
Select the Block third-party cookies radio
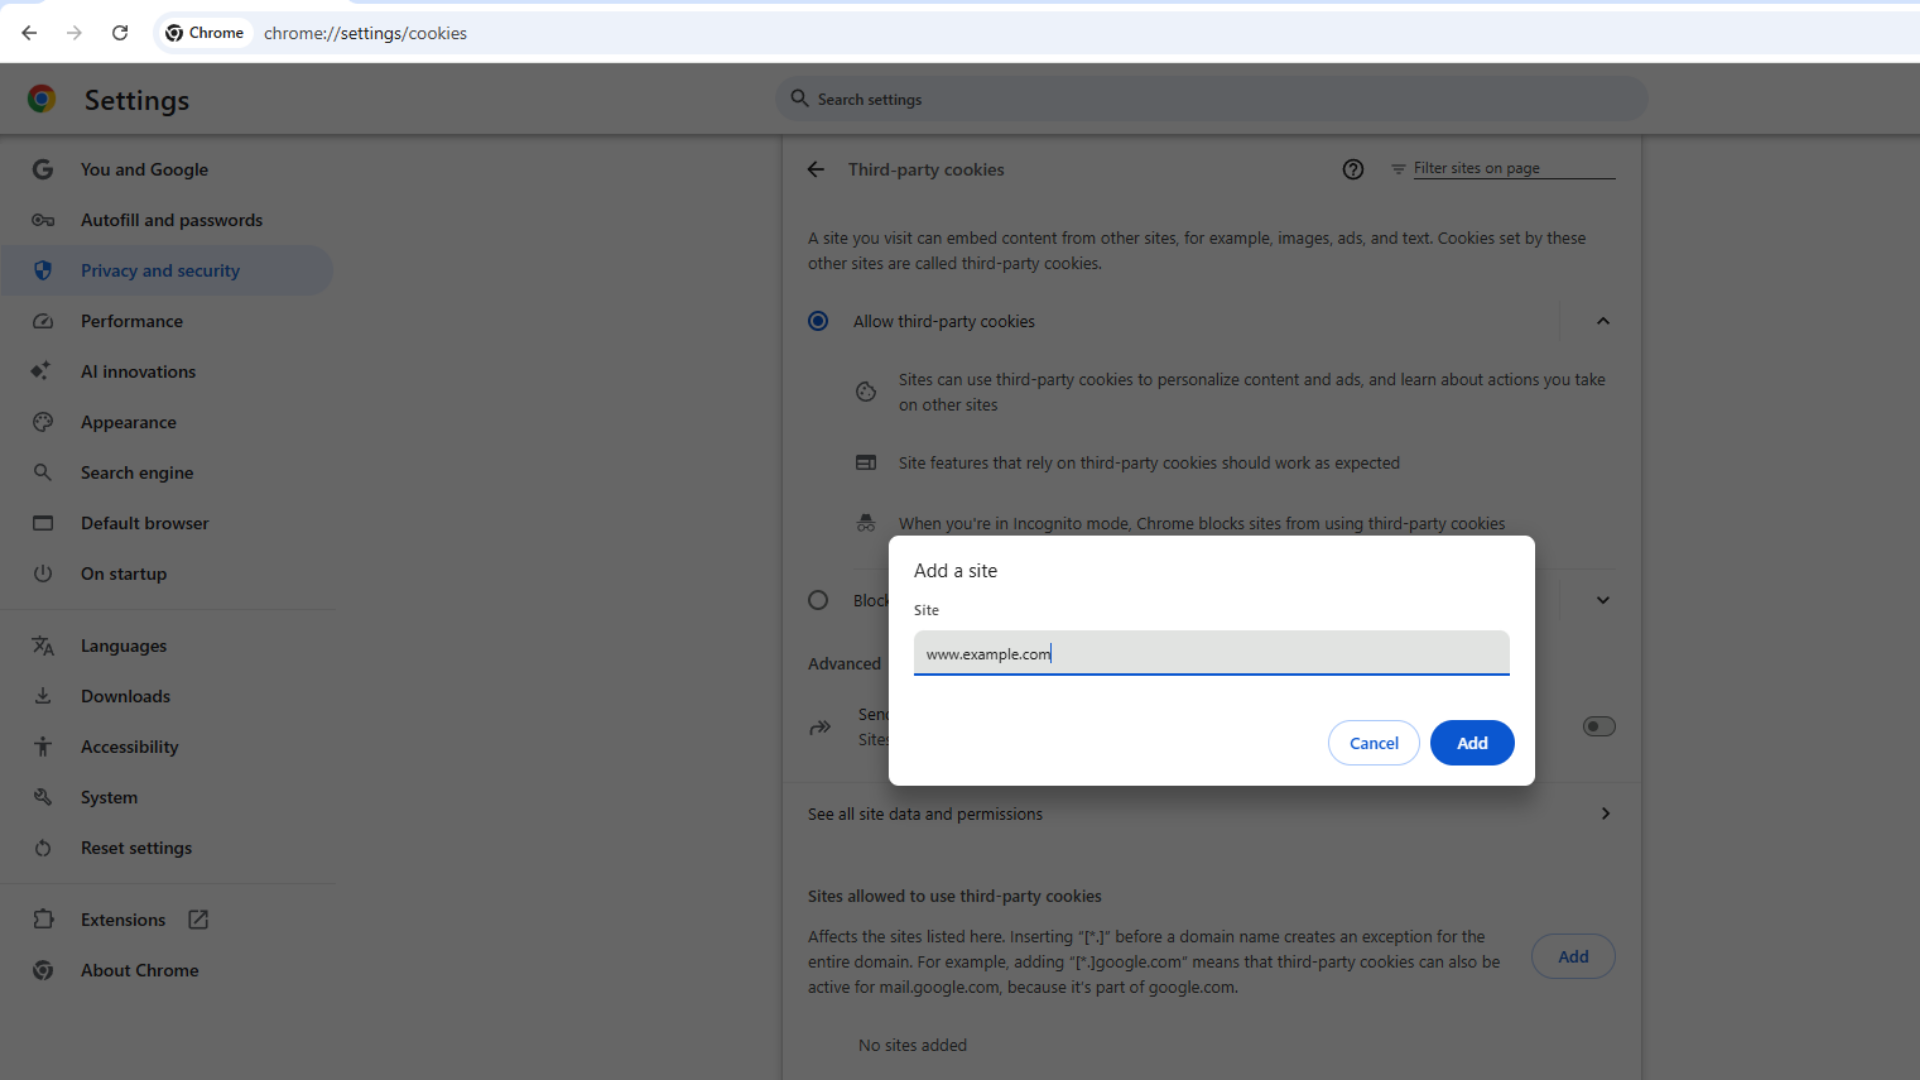pos(818,600)
